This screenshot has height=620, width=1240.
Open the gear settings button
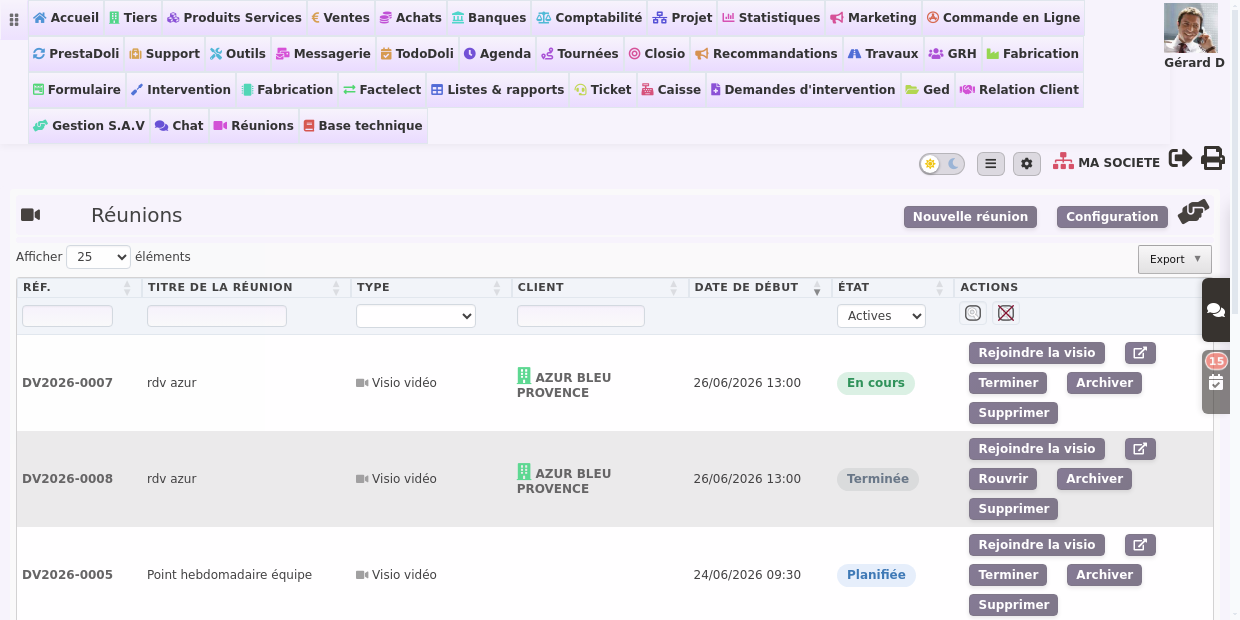(1027, 164)
